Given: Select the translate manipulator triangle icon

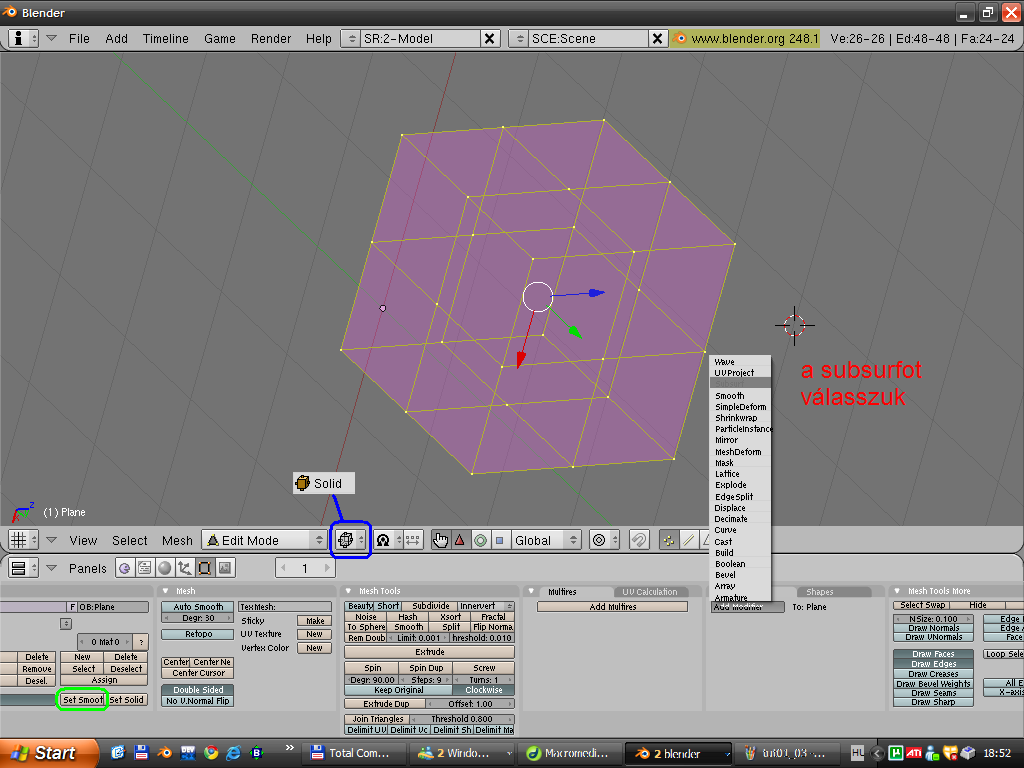Looking at the screenshot, I should [x=460, y=540].
